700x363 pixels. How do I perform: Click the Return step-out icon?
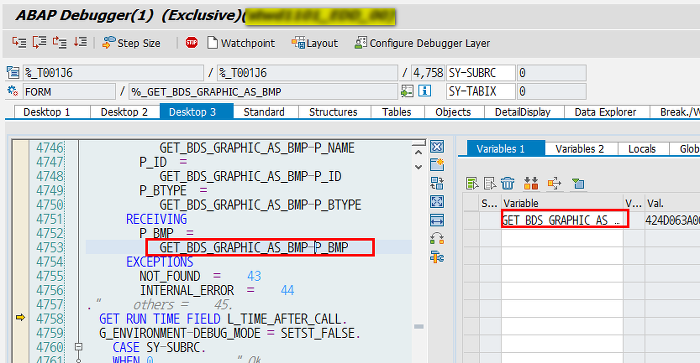59,42
